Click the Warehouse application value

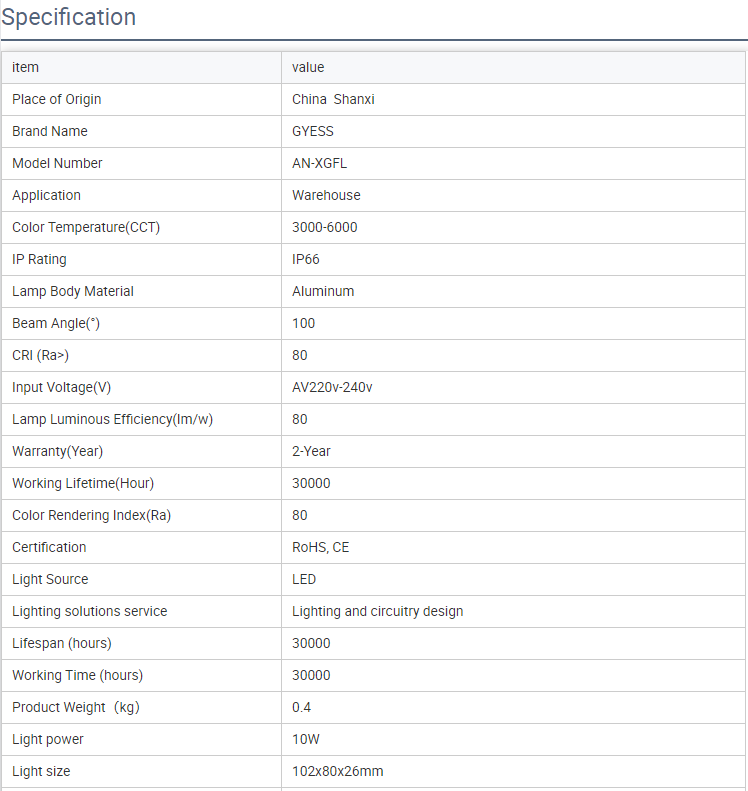(326, 195)
